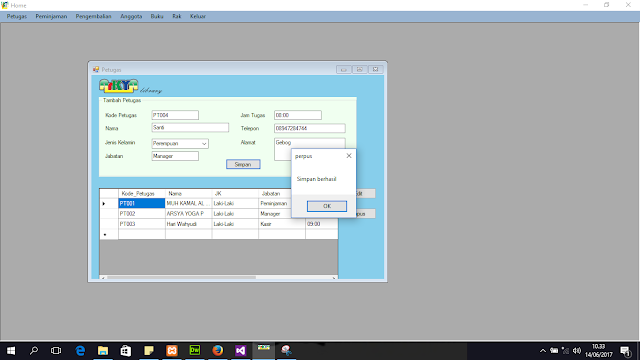Screen dimensions: 640x360
Task: Open Windows Store from the taskbar
Action: (126, 351)
